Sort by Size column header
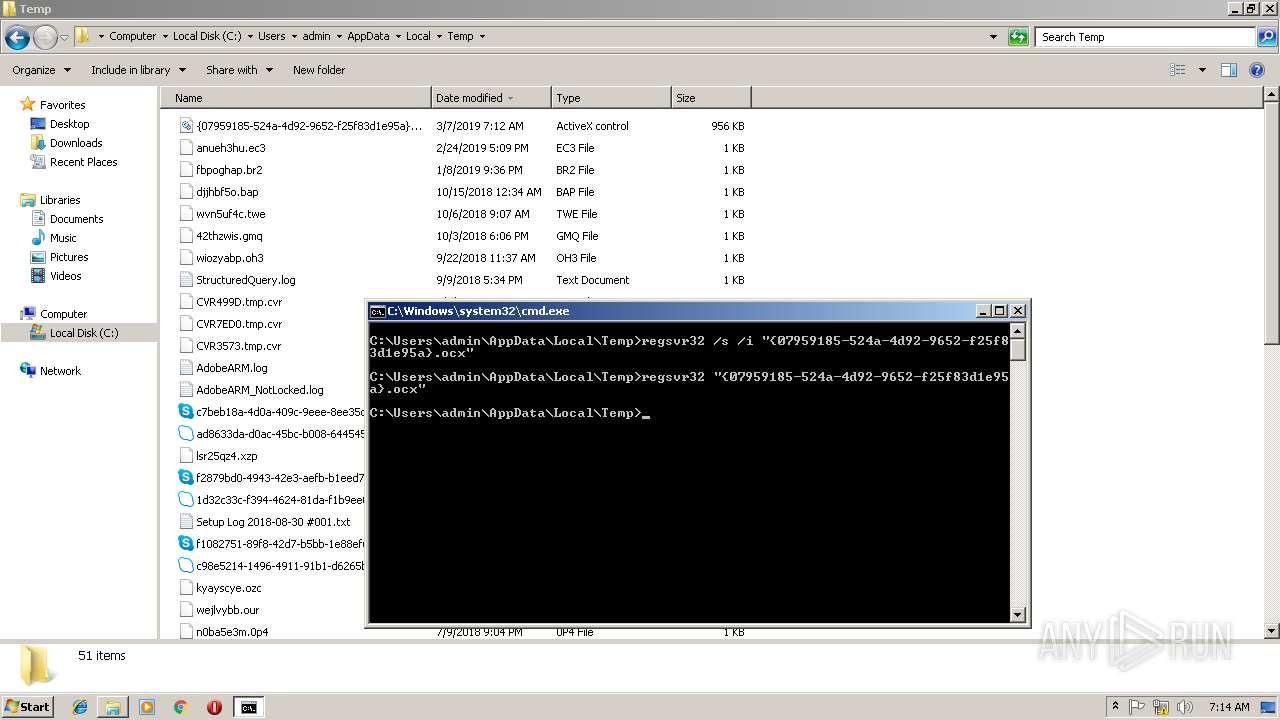The image size is (1280, 720). coord(711,98)
